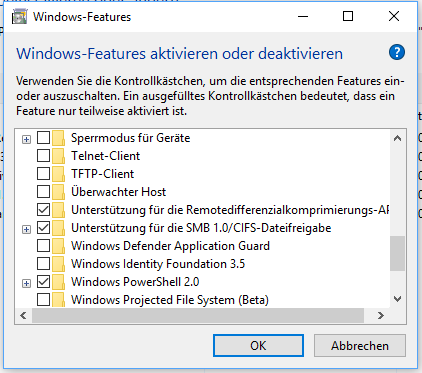Click folder icon beside Windows PowerShell 2.0
The height and width of the screenshot is (373, 422).
coord(58,282)
